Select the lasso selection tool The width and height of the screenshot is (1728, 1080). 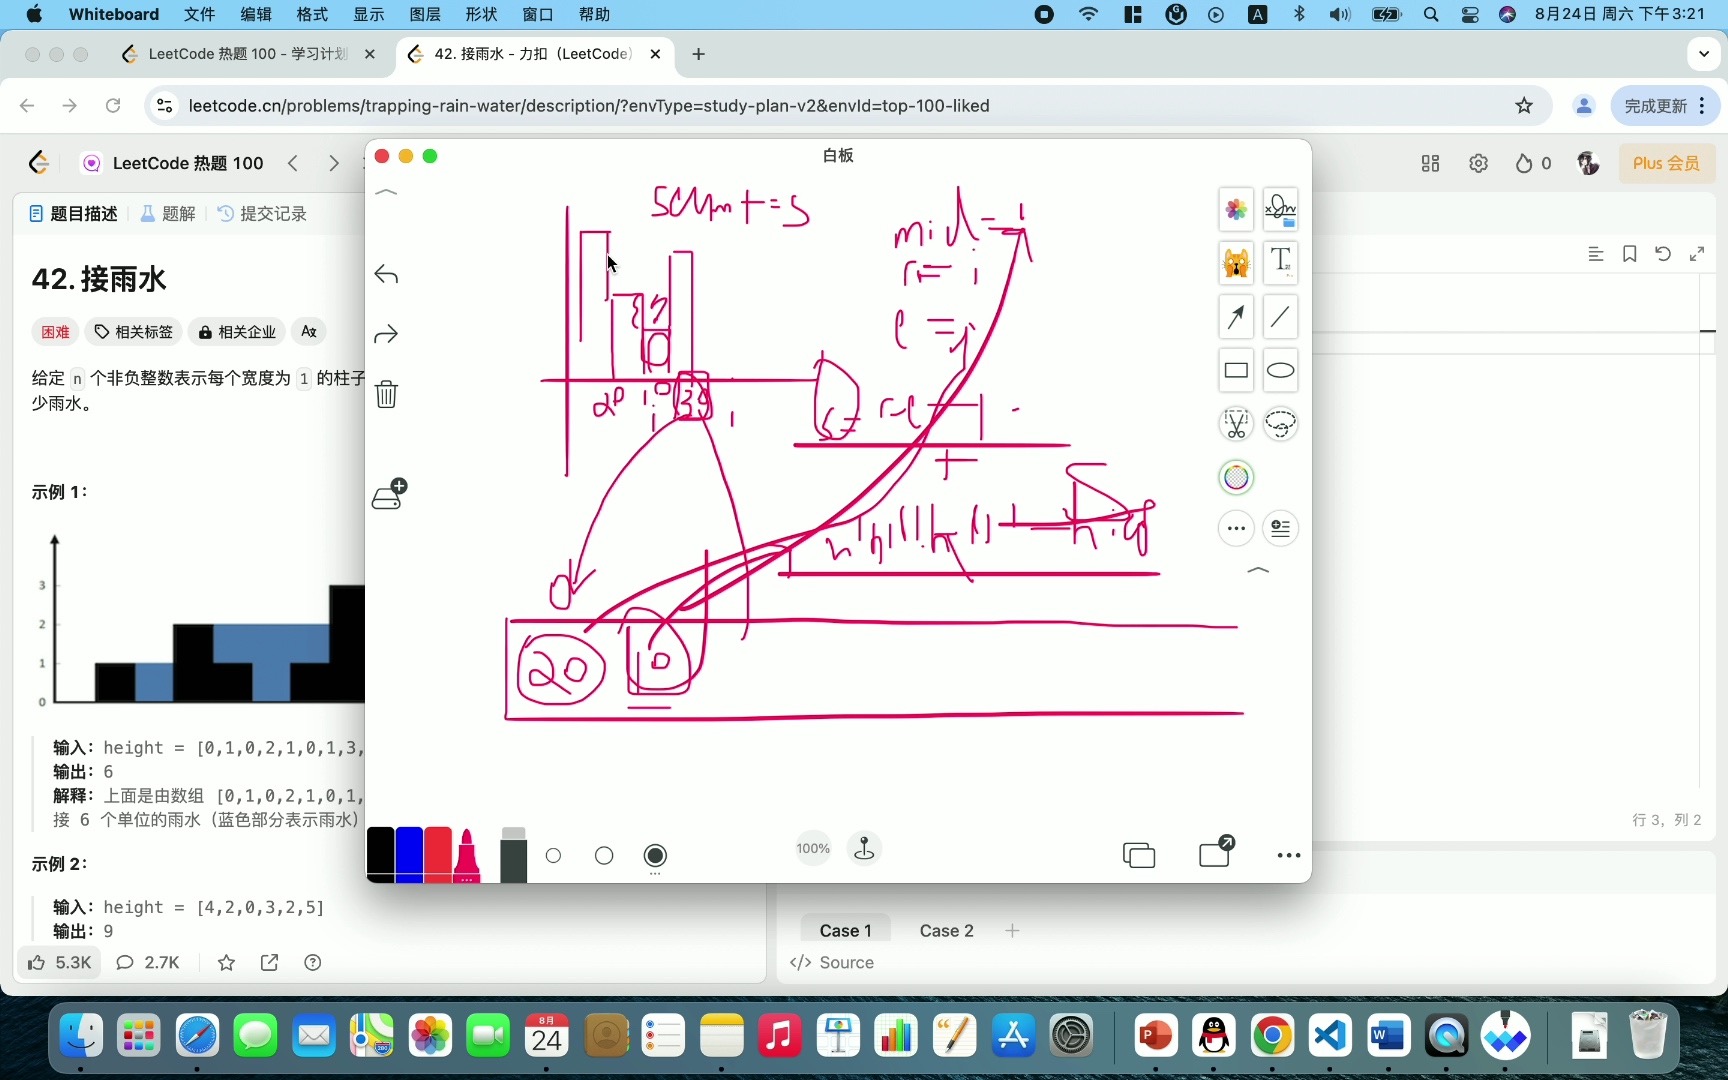(1281, 424)
